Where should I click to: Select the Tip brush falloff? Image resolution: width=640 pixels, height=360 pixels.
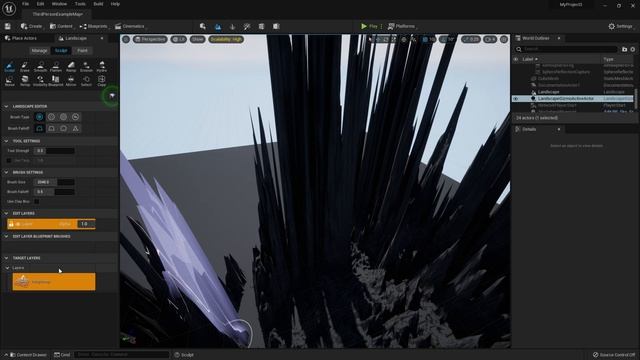click(76, 128)
